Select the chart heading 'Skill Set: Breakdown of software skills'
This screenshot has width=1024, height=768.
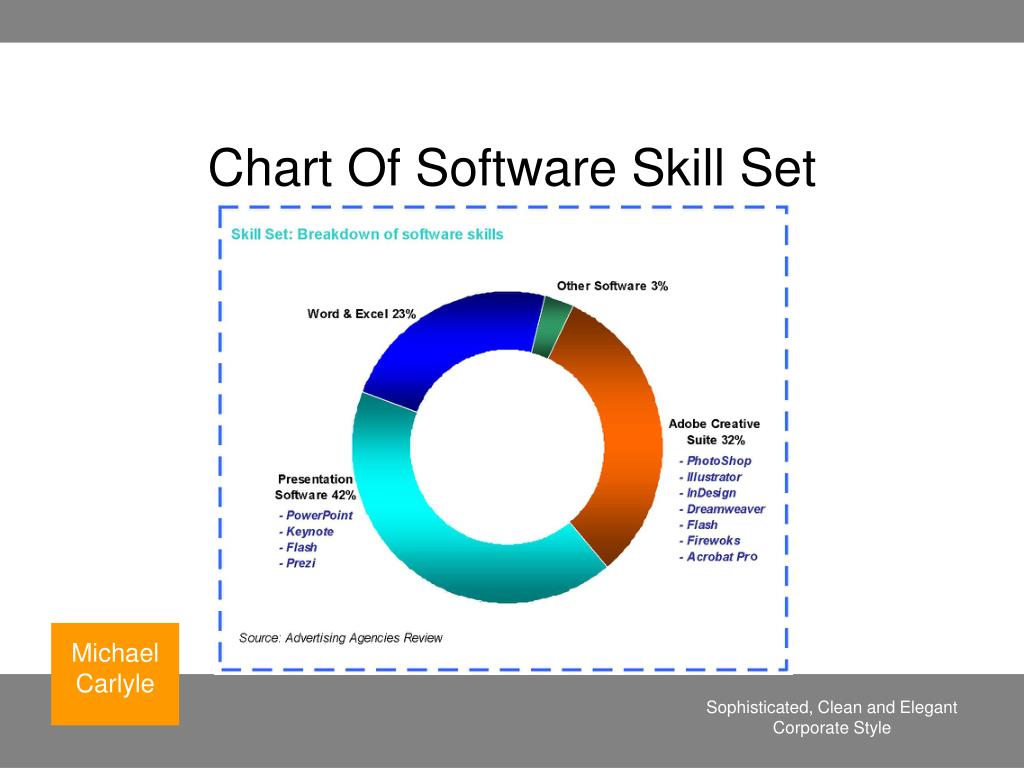[x=367, y=234]
